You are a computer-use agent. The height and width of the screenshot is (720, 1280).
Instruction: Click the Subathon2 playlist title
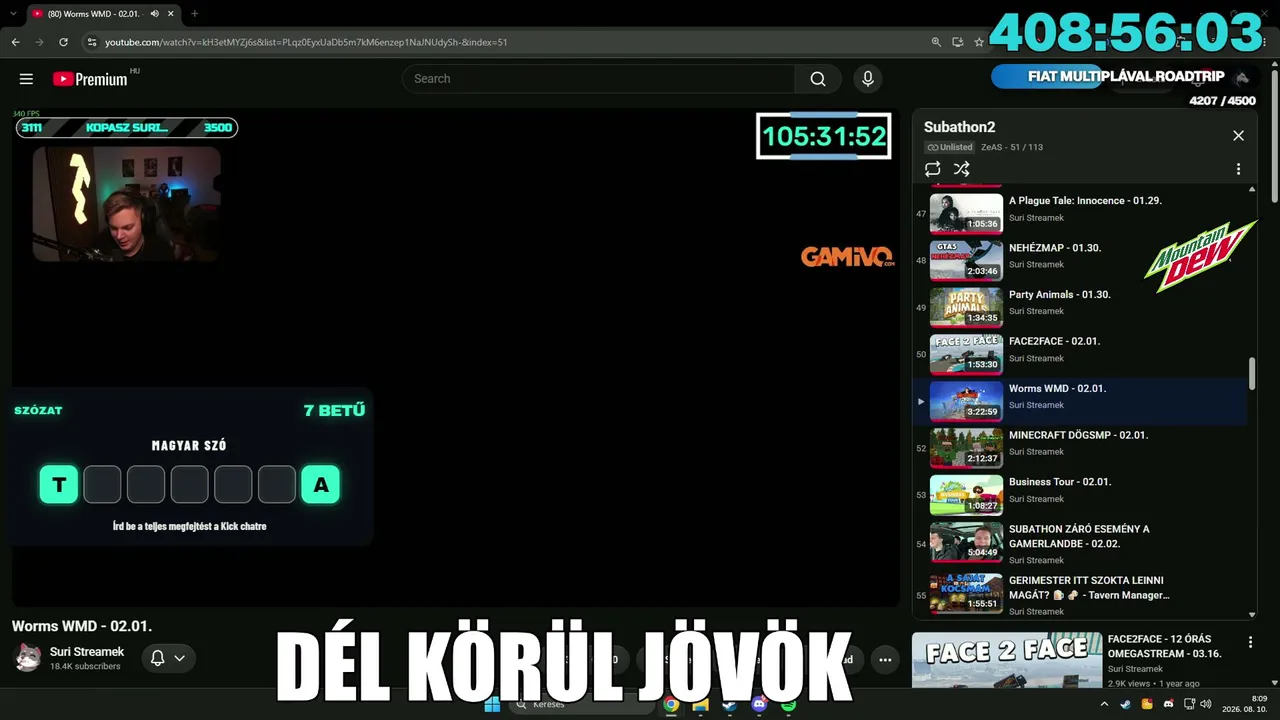coord(959,127)
